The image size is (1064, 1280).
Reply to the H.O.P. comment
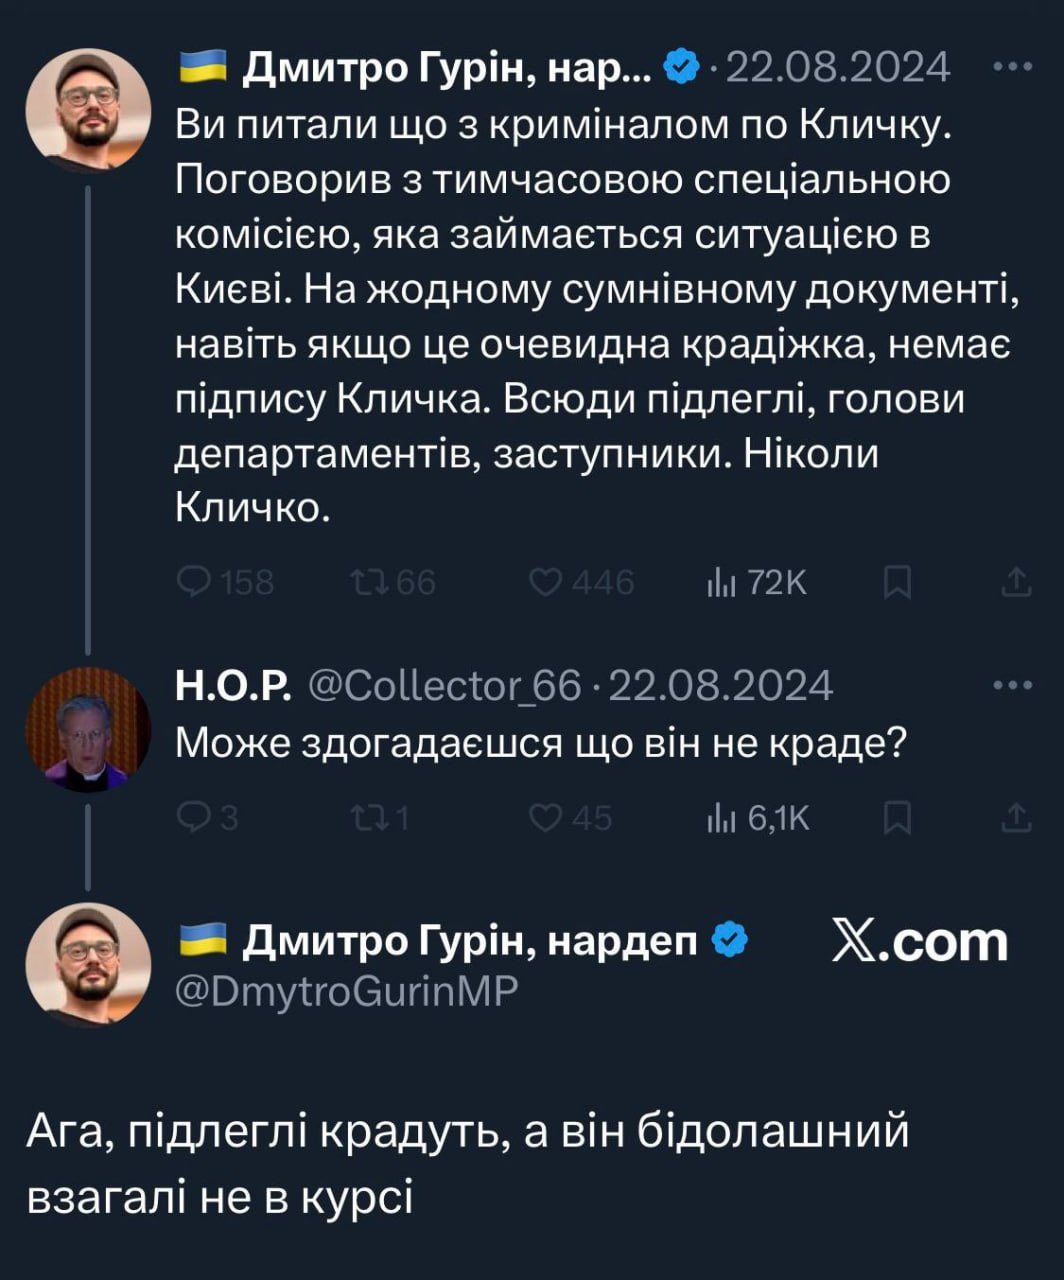point(192,818)
